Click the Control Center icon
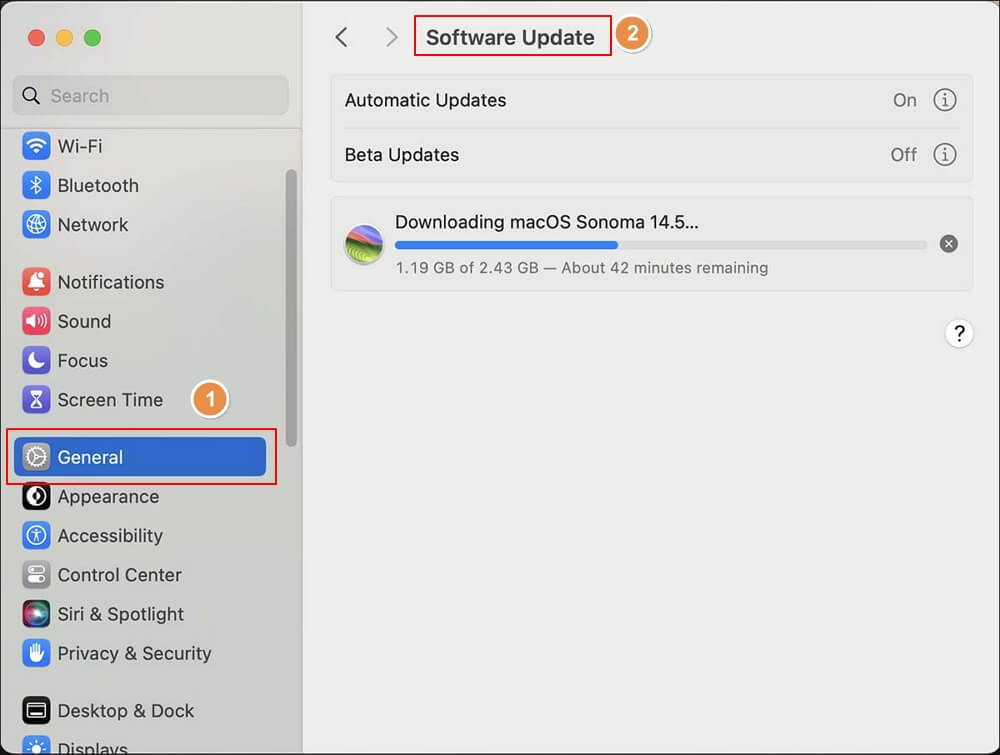 (x=36, y=575)
